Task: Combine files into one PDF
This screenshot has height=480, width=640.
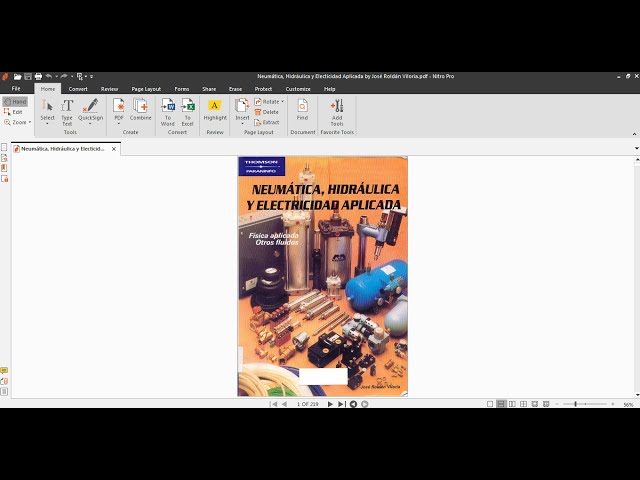Action: click(140, 109)
